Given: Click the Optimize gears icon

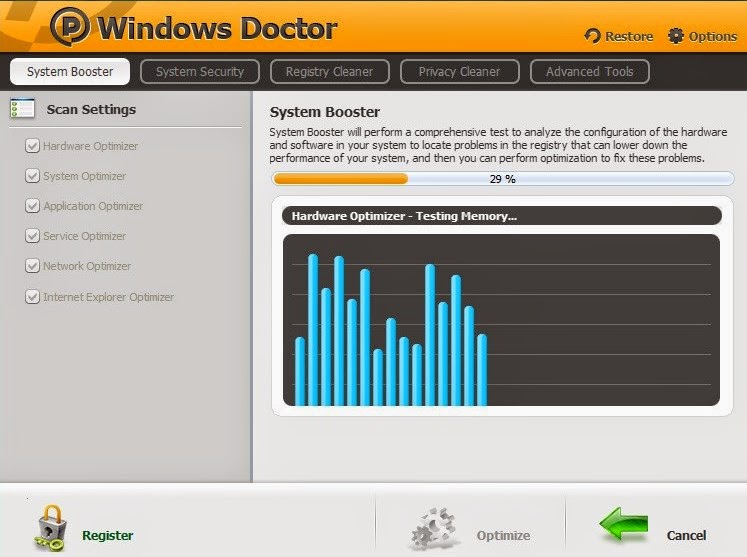Looking at the screenshot, I should pyautogui.click(x=433, y=528).
